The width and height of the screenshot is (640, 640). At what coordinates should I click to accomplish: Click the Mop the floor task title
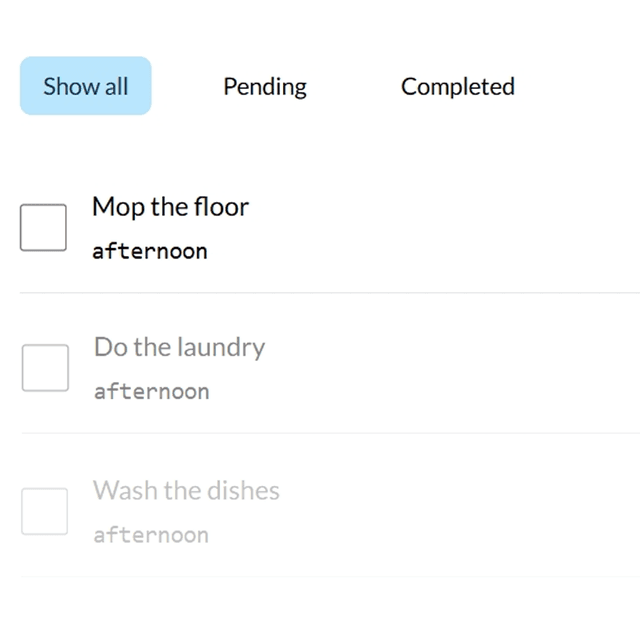click(x=171, y=207)
